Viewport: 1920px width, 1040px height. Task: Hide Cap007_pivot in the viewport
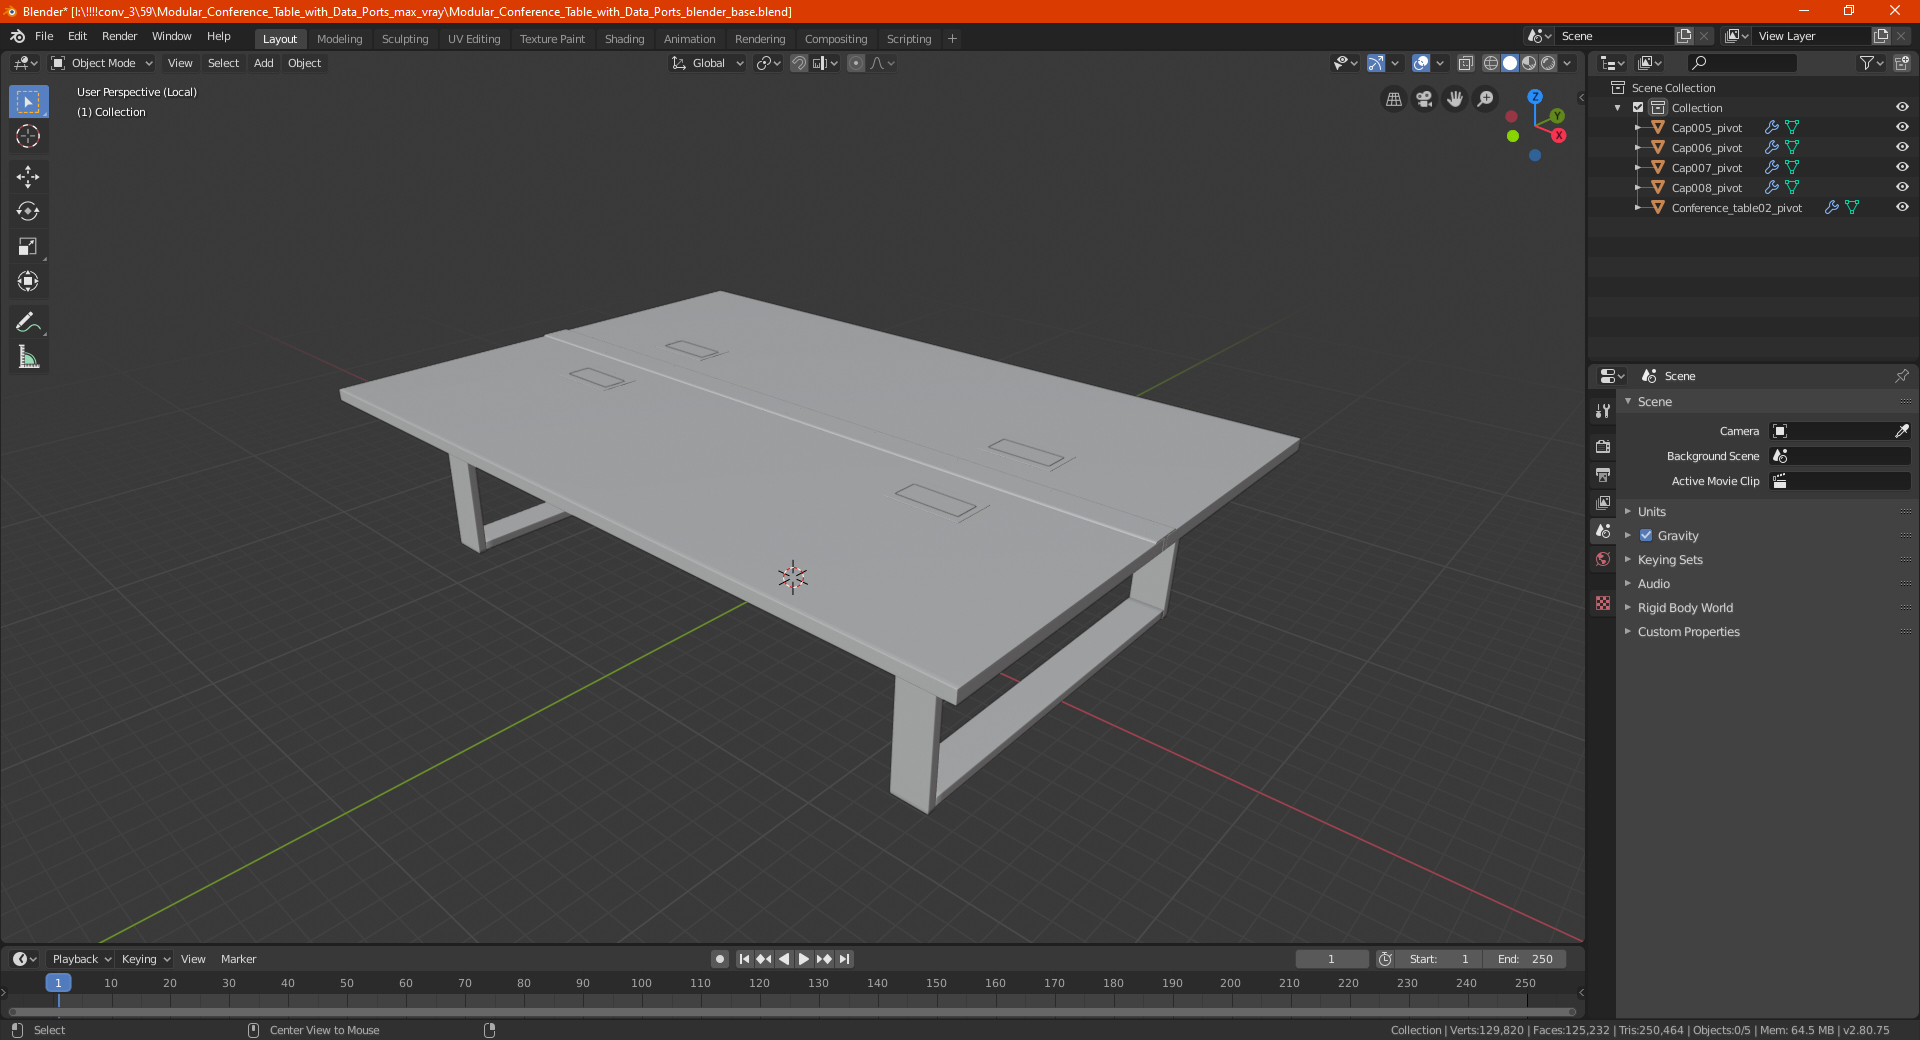tap(1902, 167)
